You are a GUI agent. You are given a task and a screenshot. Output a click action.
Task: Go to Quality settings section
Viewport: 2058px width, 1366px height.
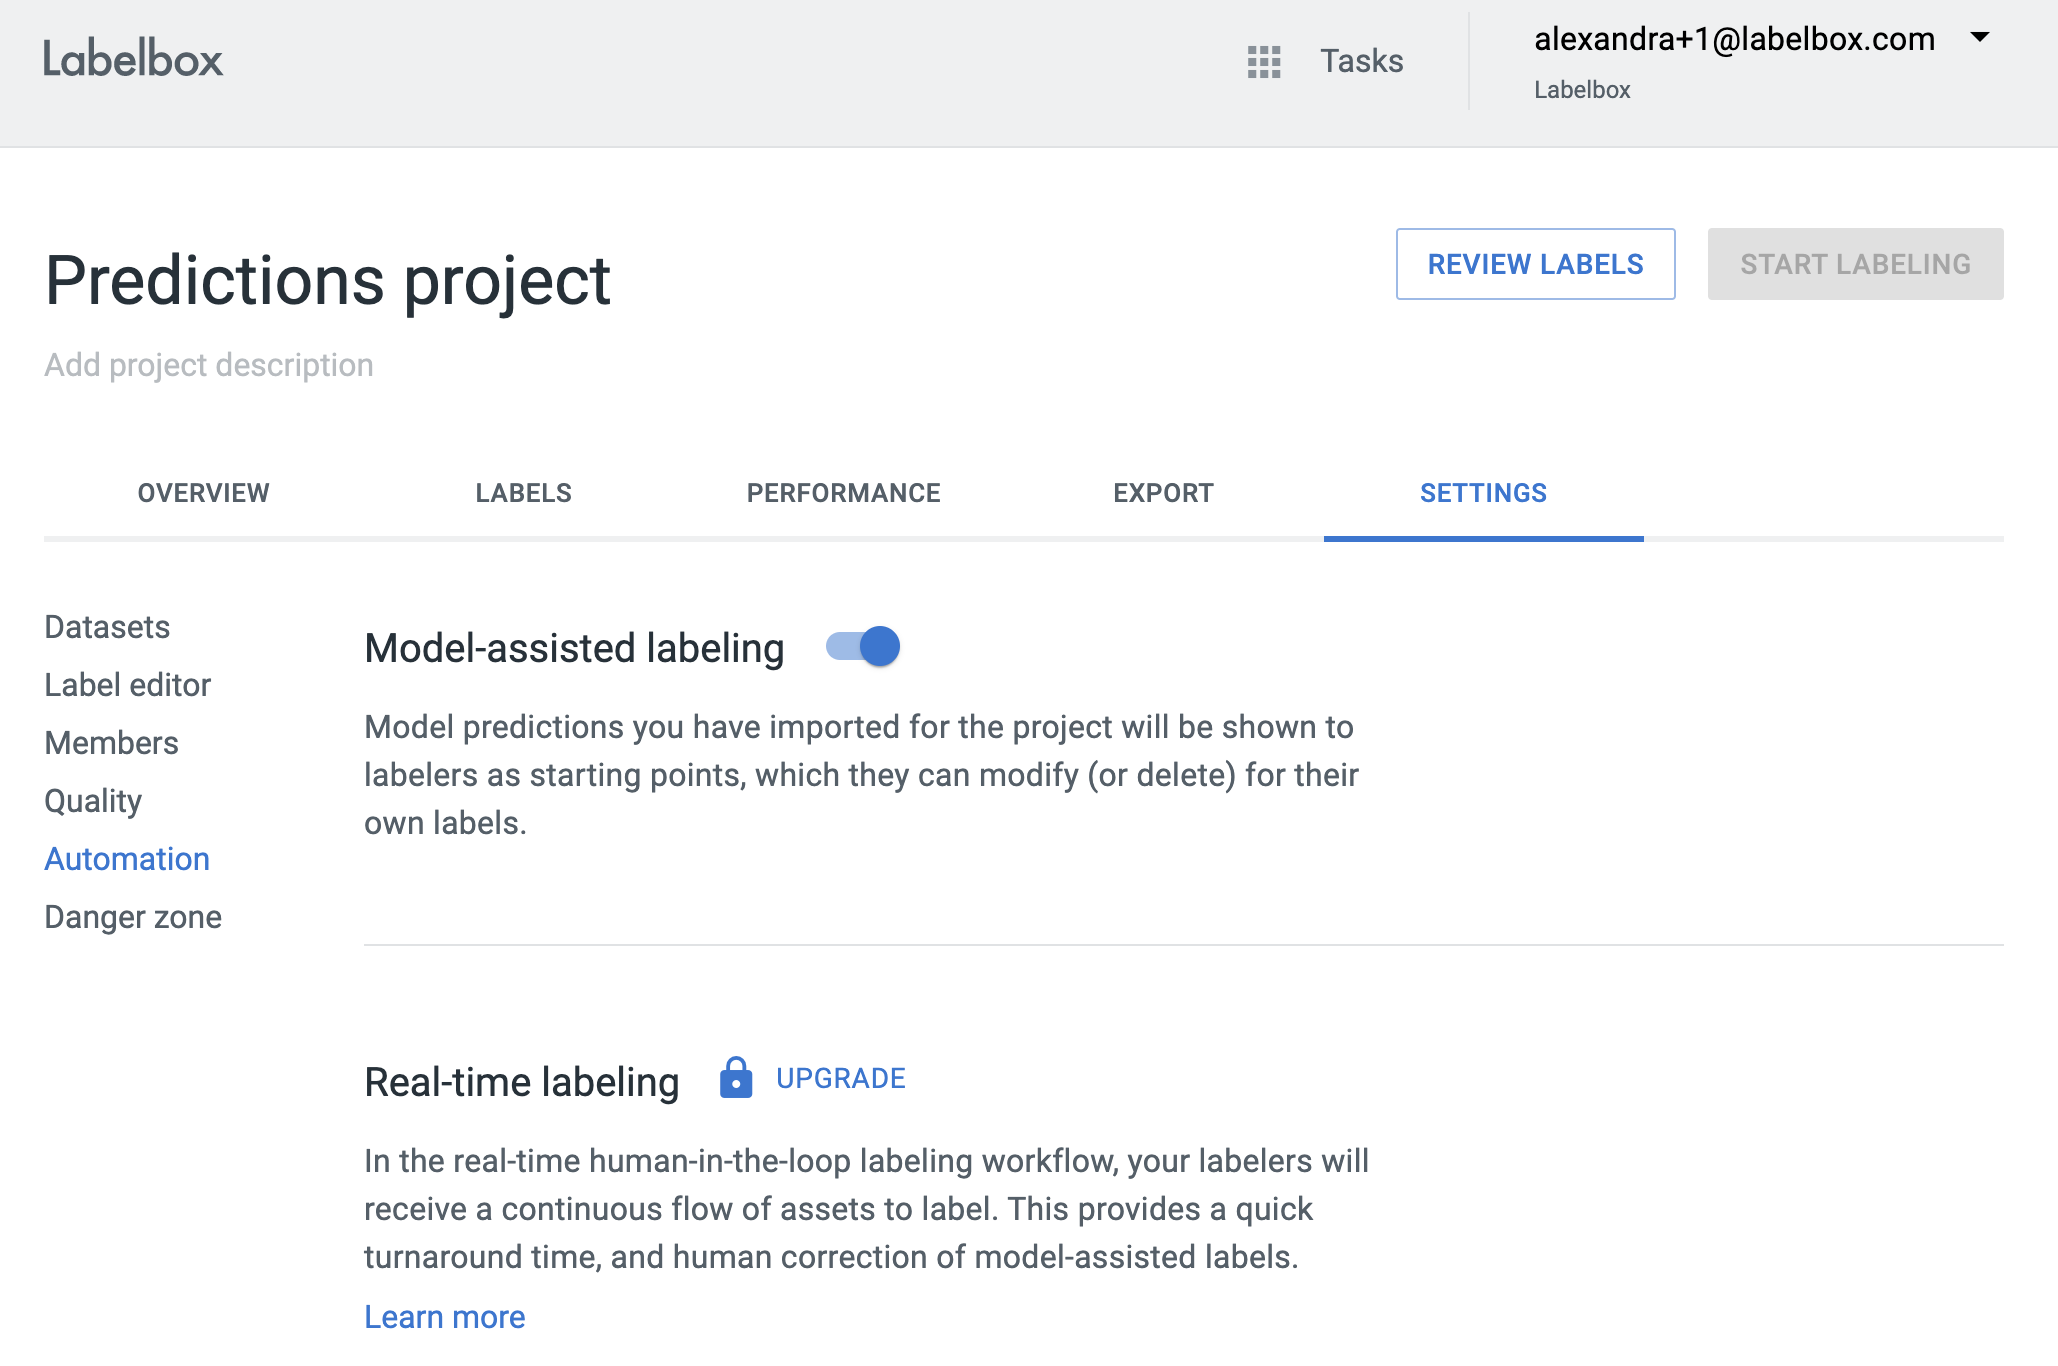(93, 801)
